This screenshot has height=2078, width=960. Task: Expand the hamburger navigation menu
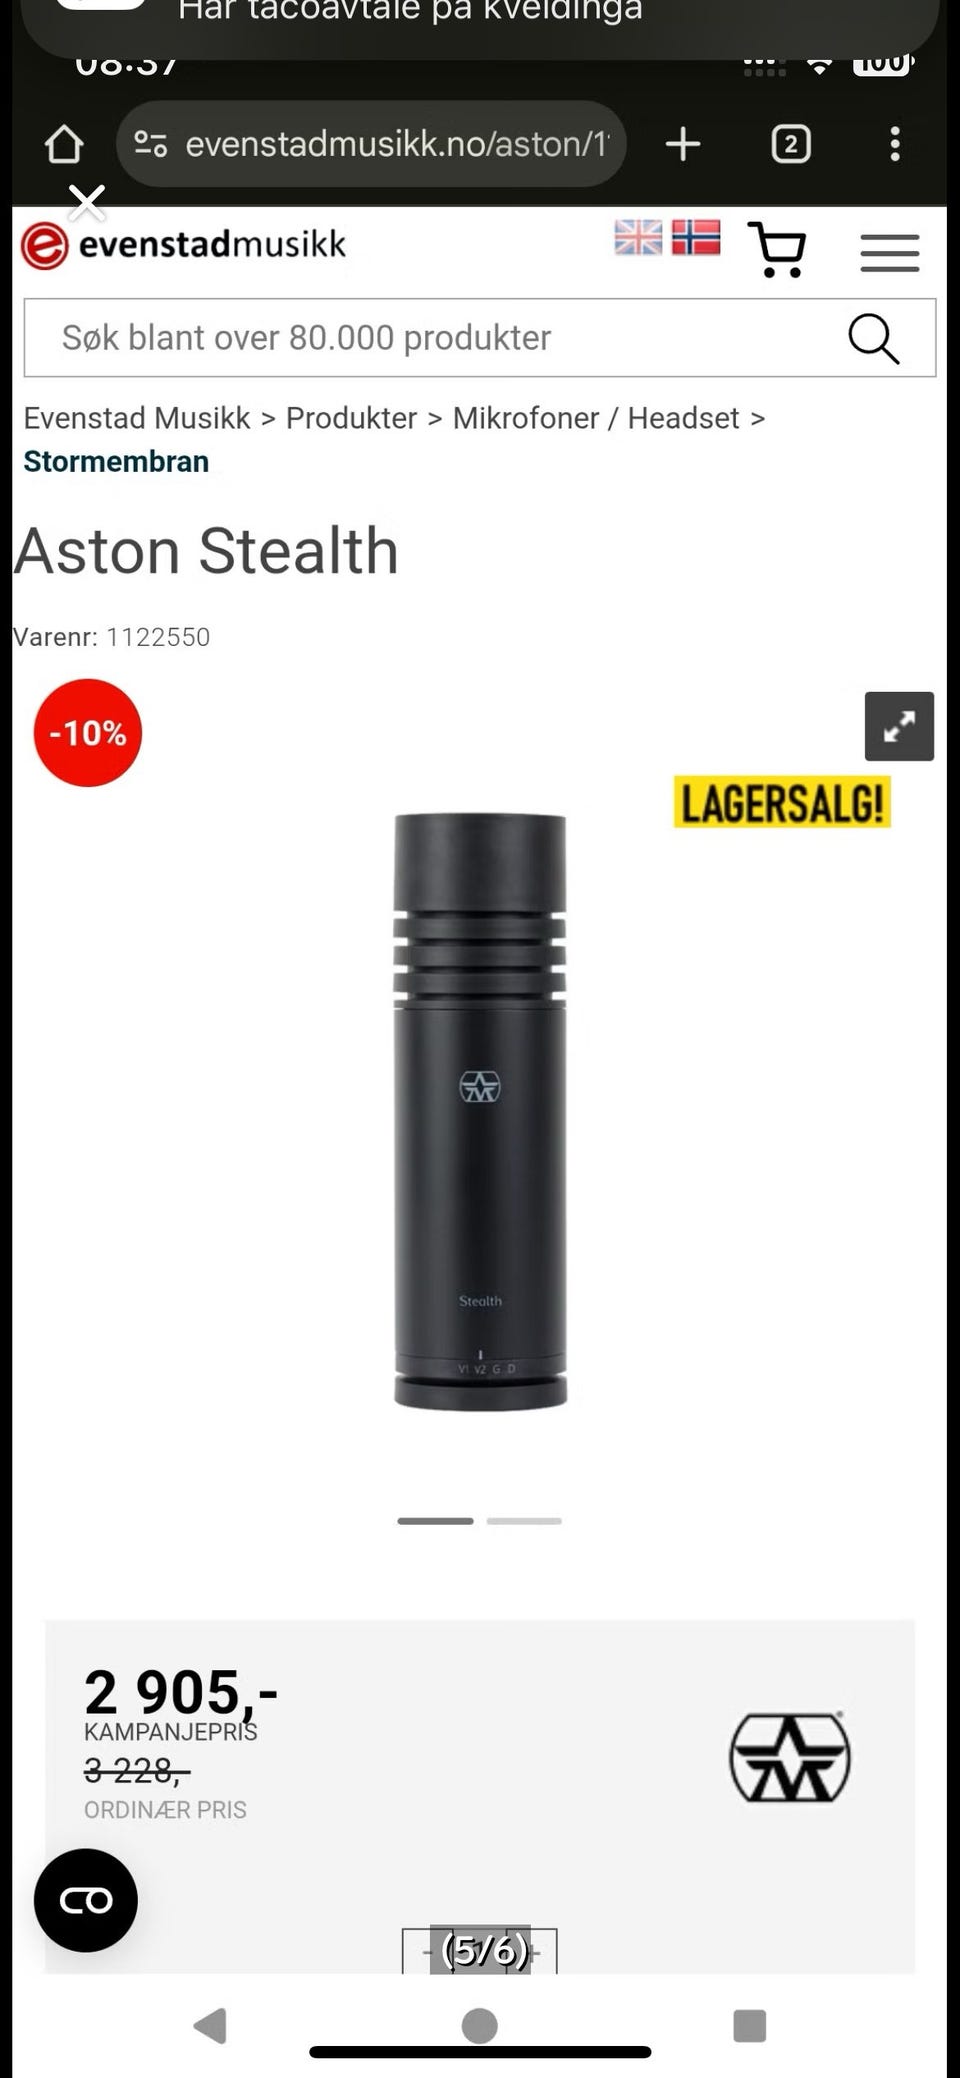click(x=890, y=253)
